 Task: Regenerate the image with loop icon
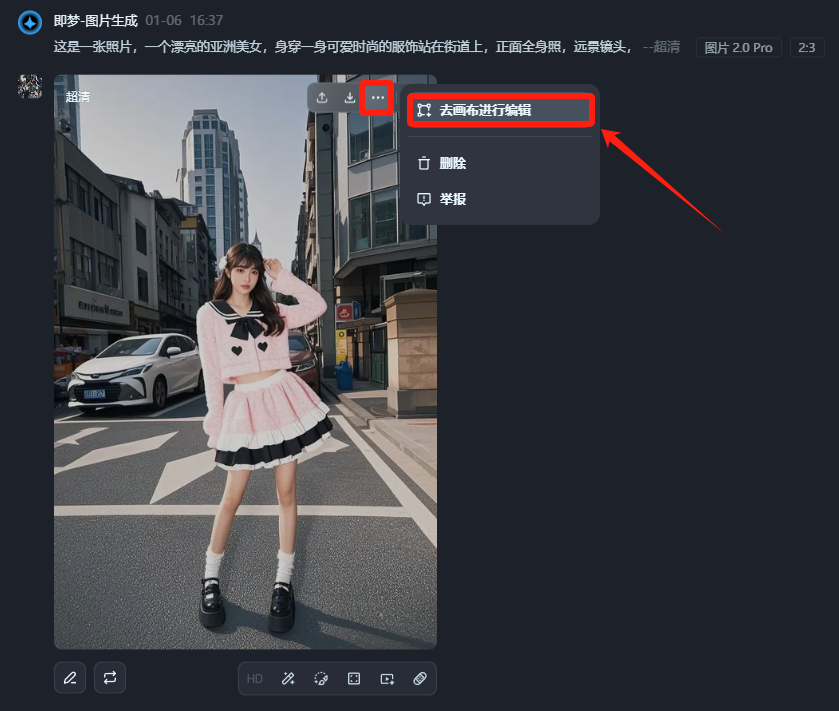[110, 678]
